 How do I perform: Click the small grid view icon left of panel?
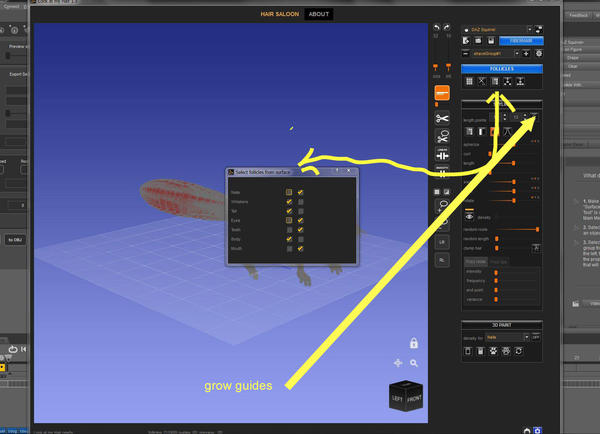pos(437,192)
